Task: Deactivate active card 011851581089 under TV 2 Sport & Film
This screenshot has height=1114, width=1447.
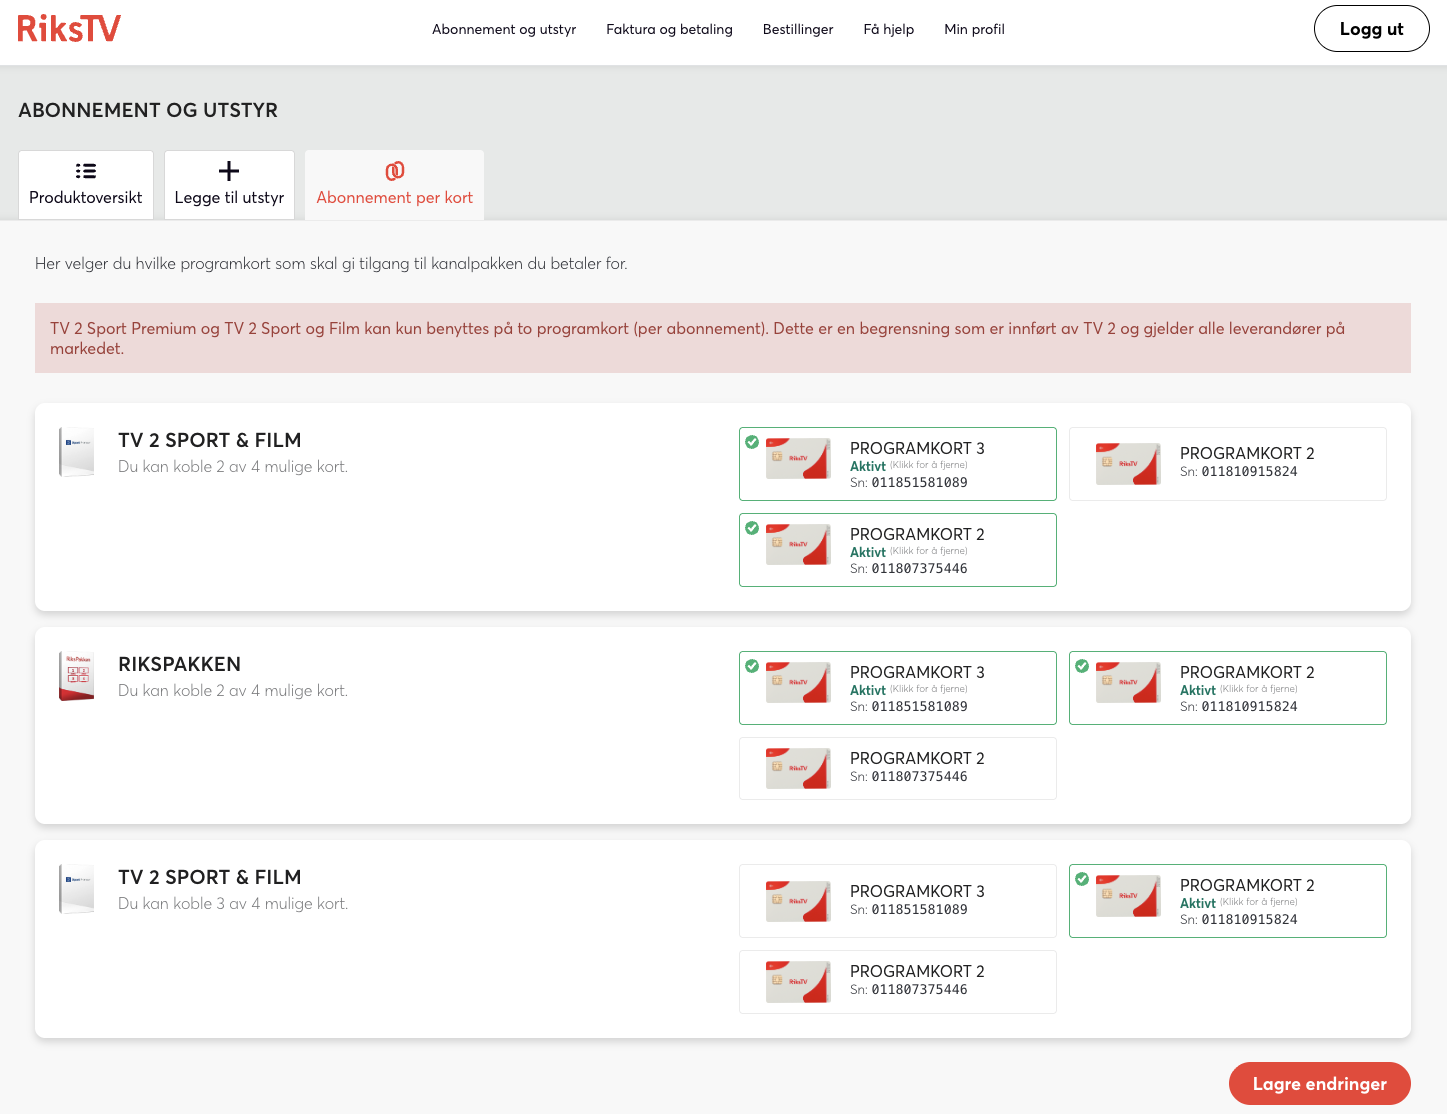Action: coord(898,464)
